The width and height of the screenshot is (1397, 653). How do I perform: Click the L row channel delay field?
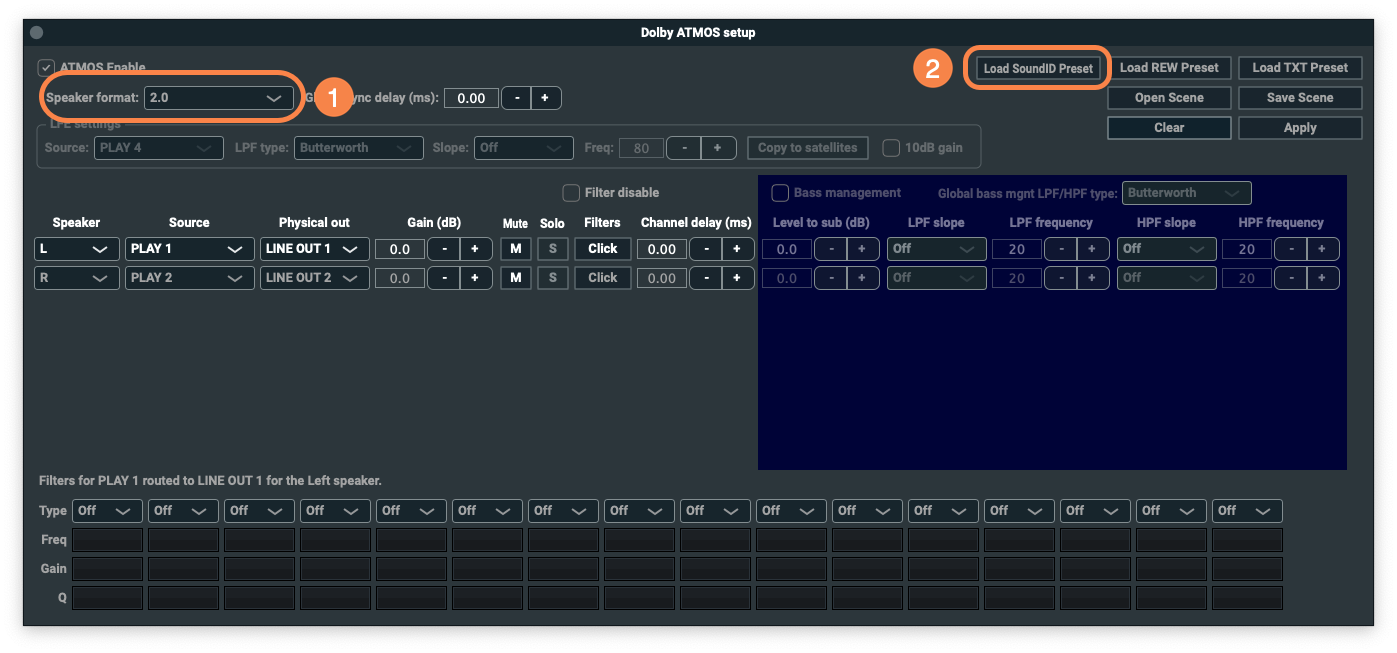tap(662, 249)
